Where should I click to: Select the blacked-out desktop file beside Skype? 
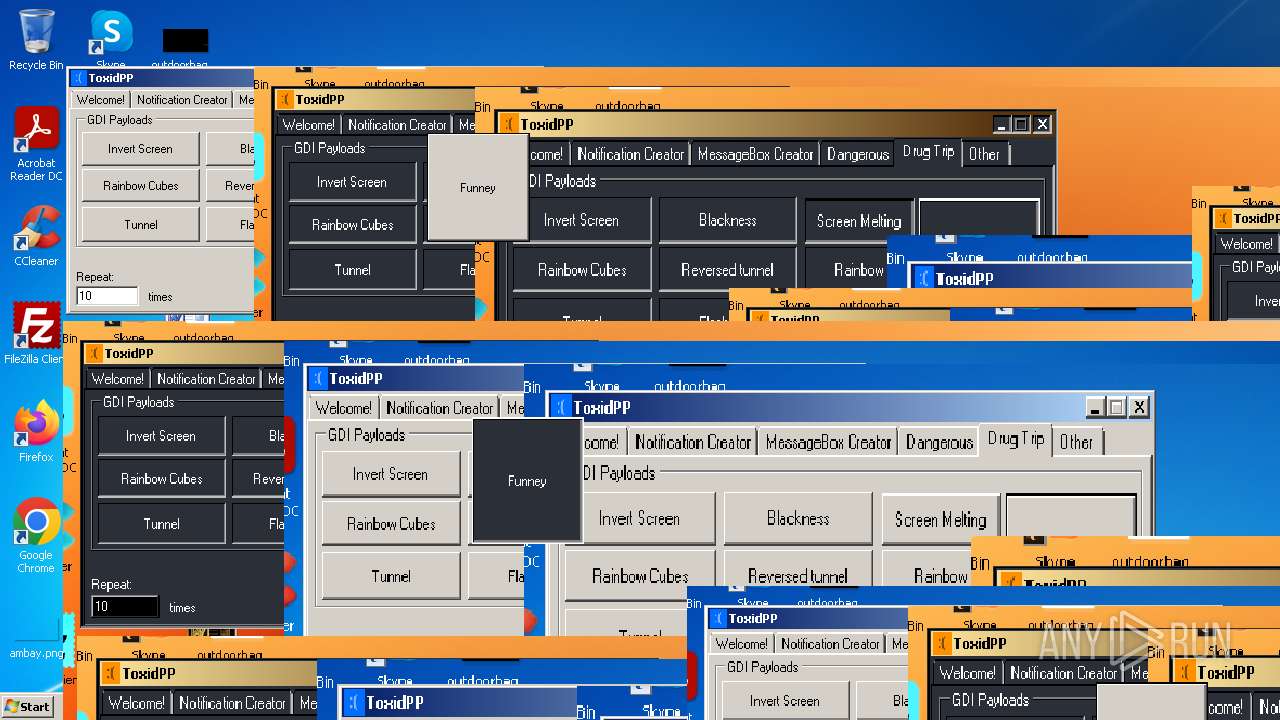pyautogui.click(x=186, y=40)
